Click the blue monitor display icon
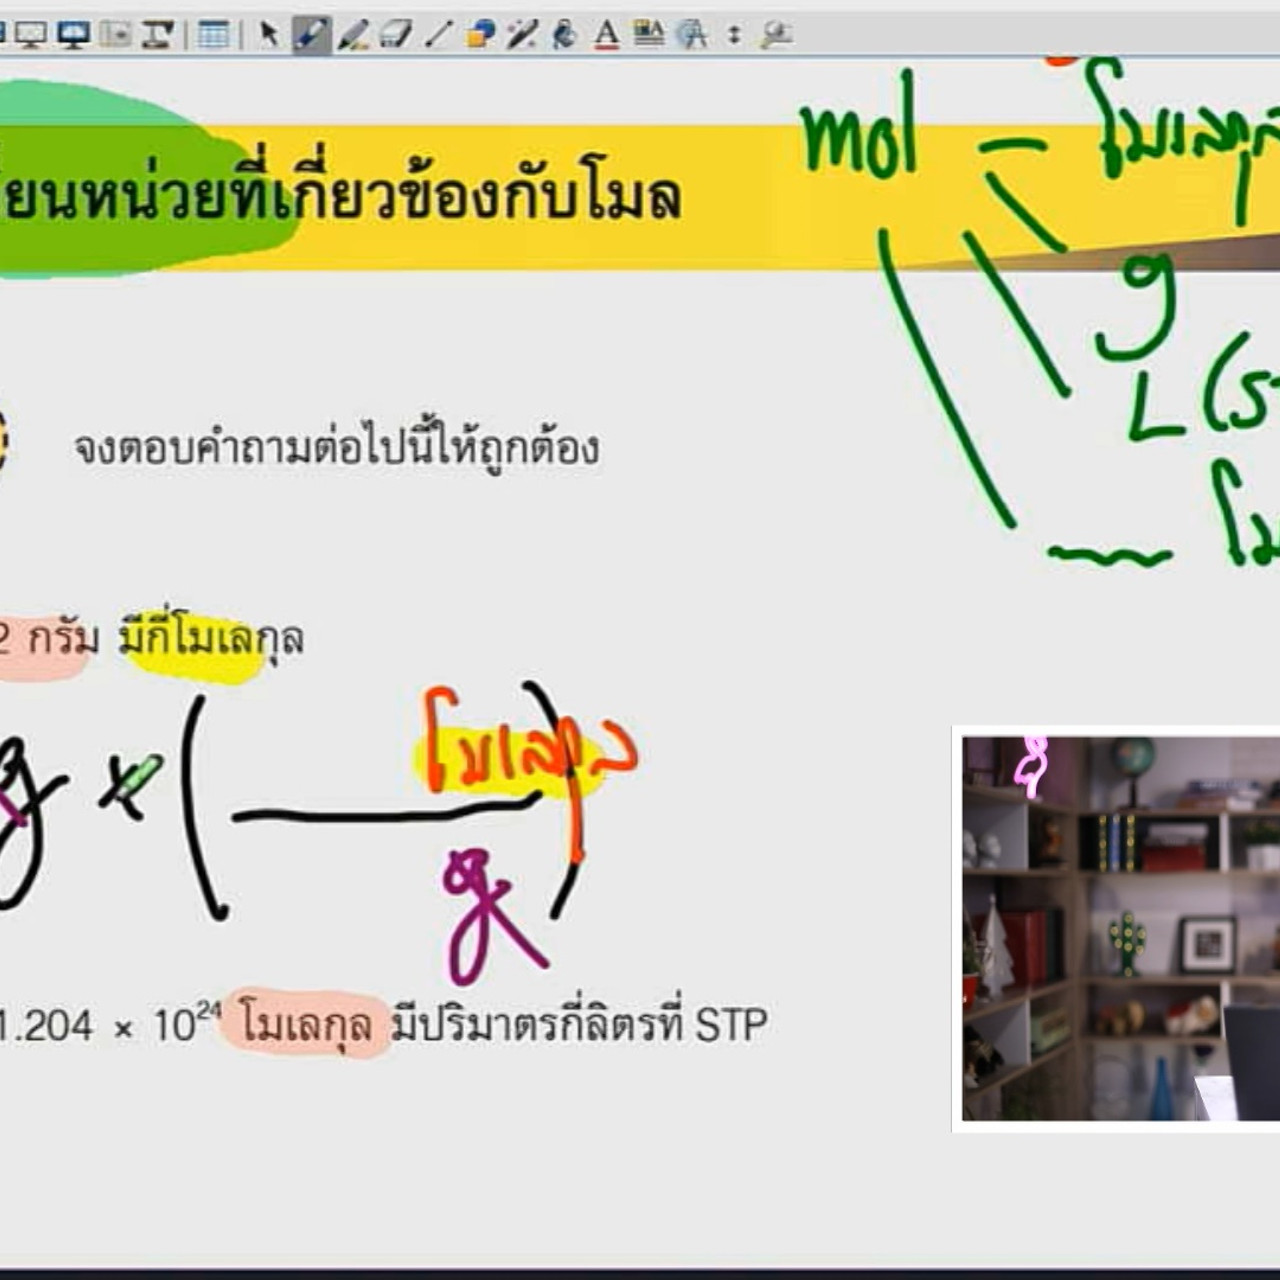Screen dimensions: 1280x1280 click(73, 35)
